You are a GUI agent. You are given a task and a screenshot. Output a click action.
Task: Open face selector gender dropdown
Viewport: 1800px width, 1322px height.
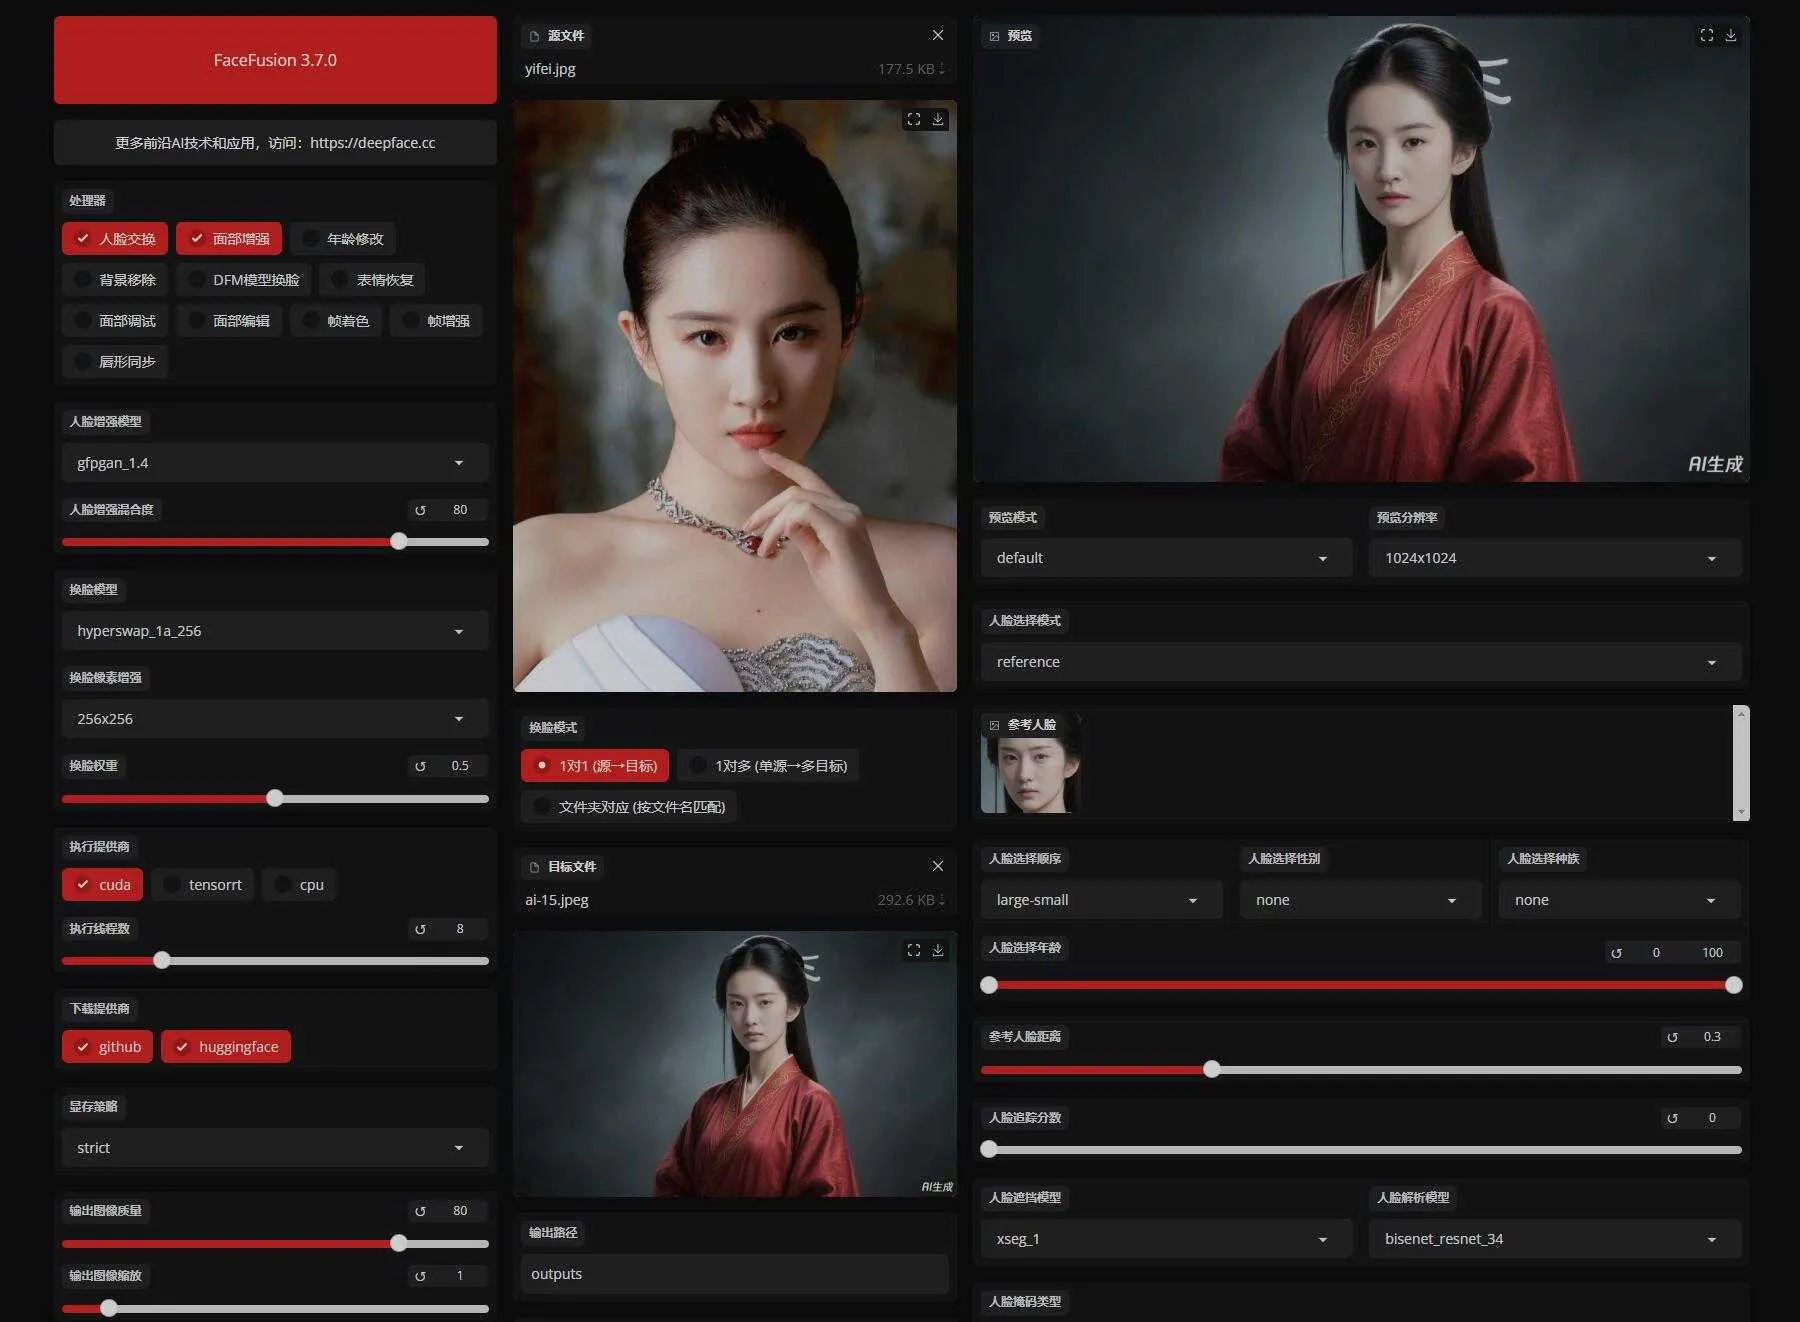pos(1360,900)
